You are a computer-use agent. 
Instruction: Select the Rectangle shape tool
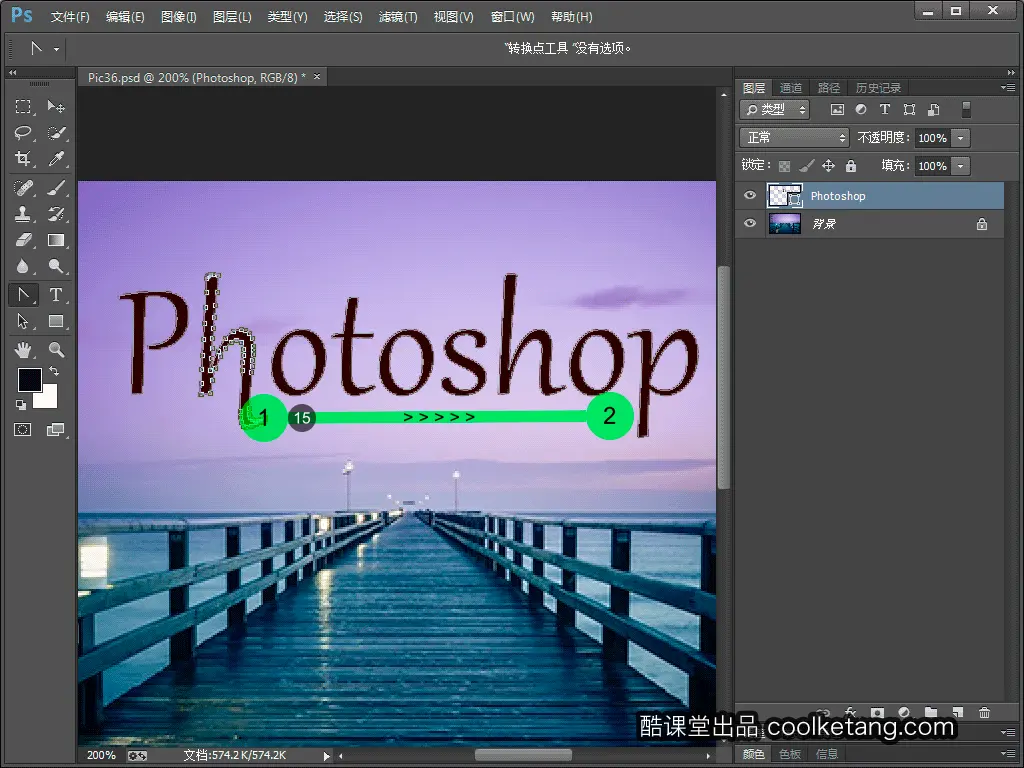pyautogui.click(x=56, y=321)
